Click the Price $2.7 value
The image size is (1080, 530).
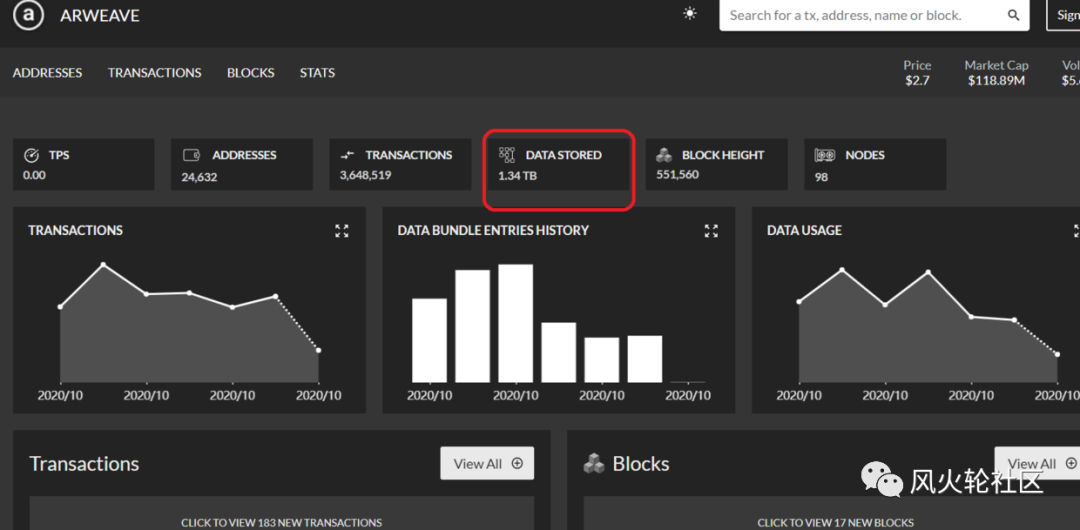[917, 81]
